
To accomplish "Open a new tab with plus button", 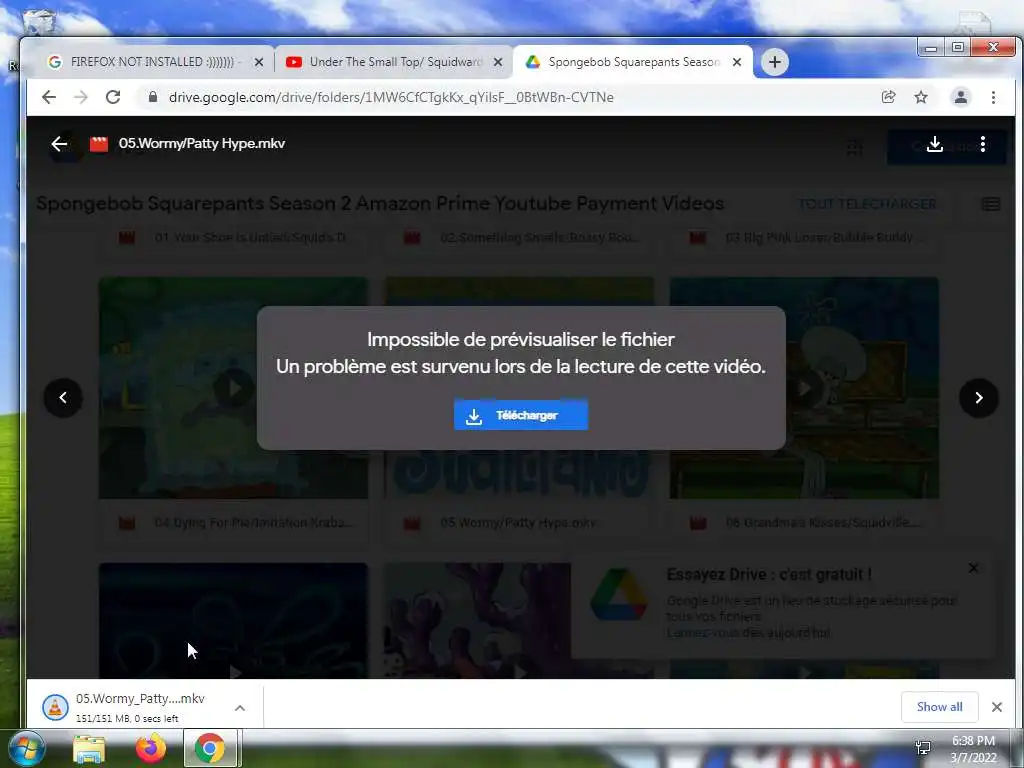I will [775, 62].
